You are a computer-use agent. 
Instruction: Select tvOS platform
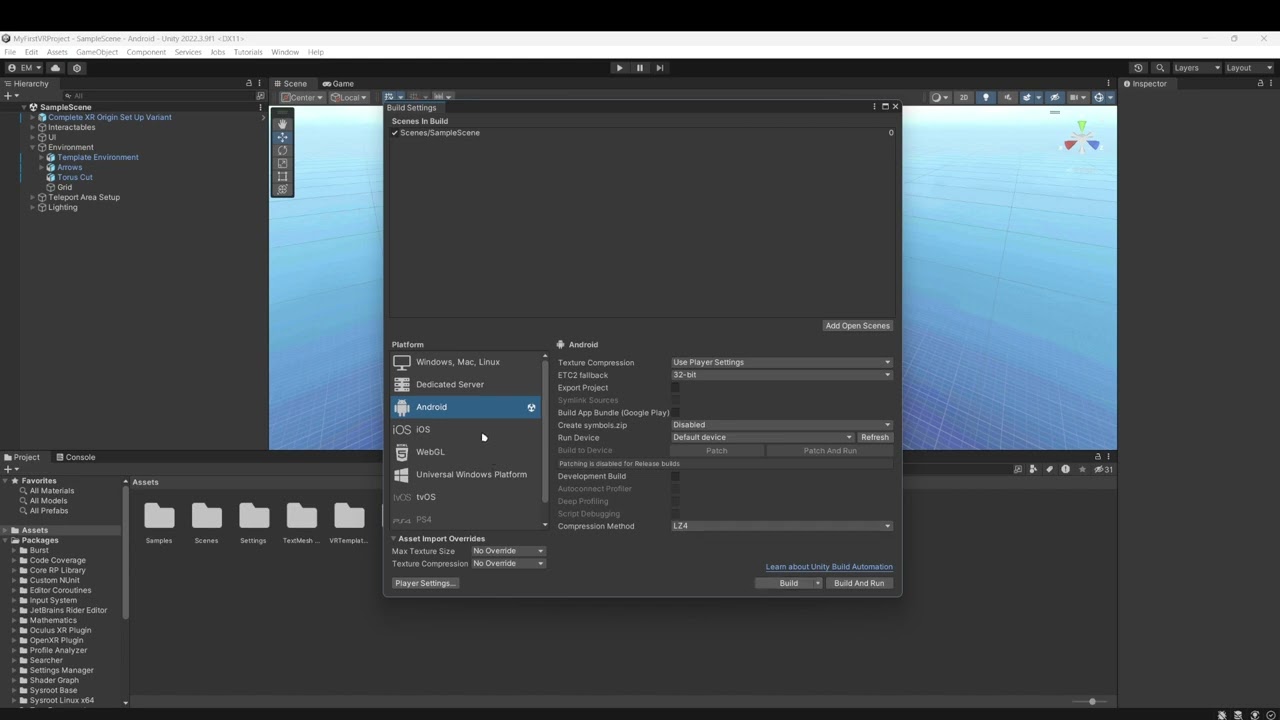465,497
